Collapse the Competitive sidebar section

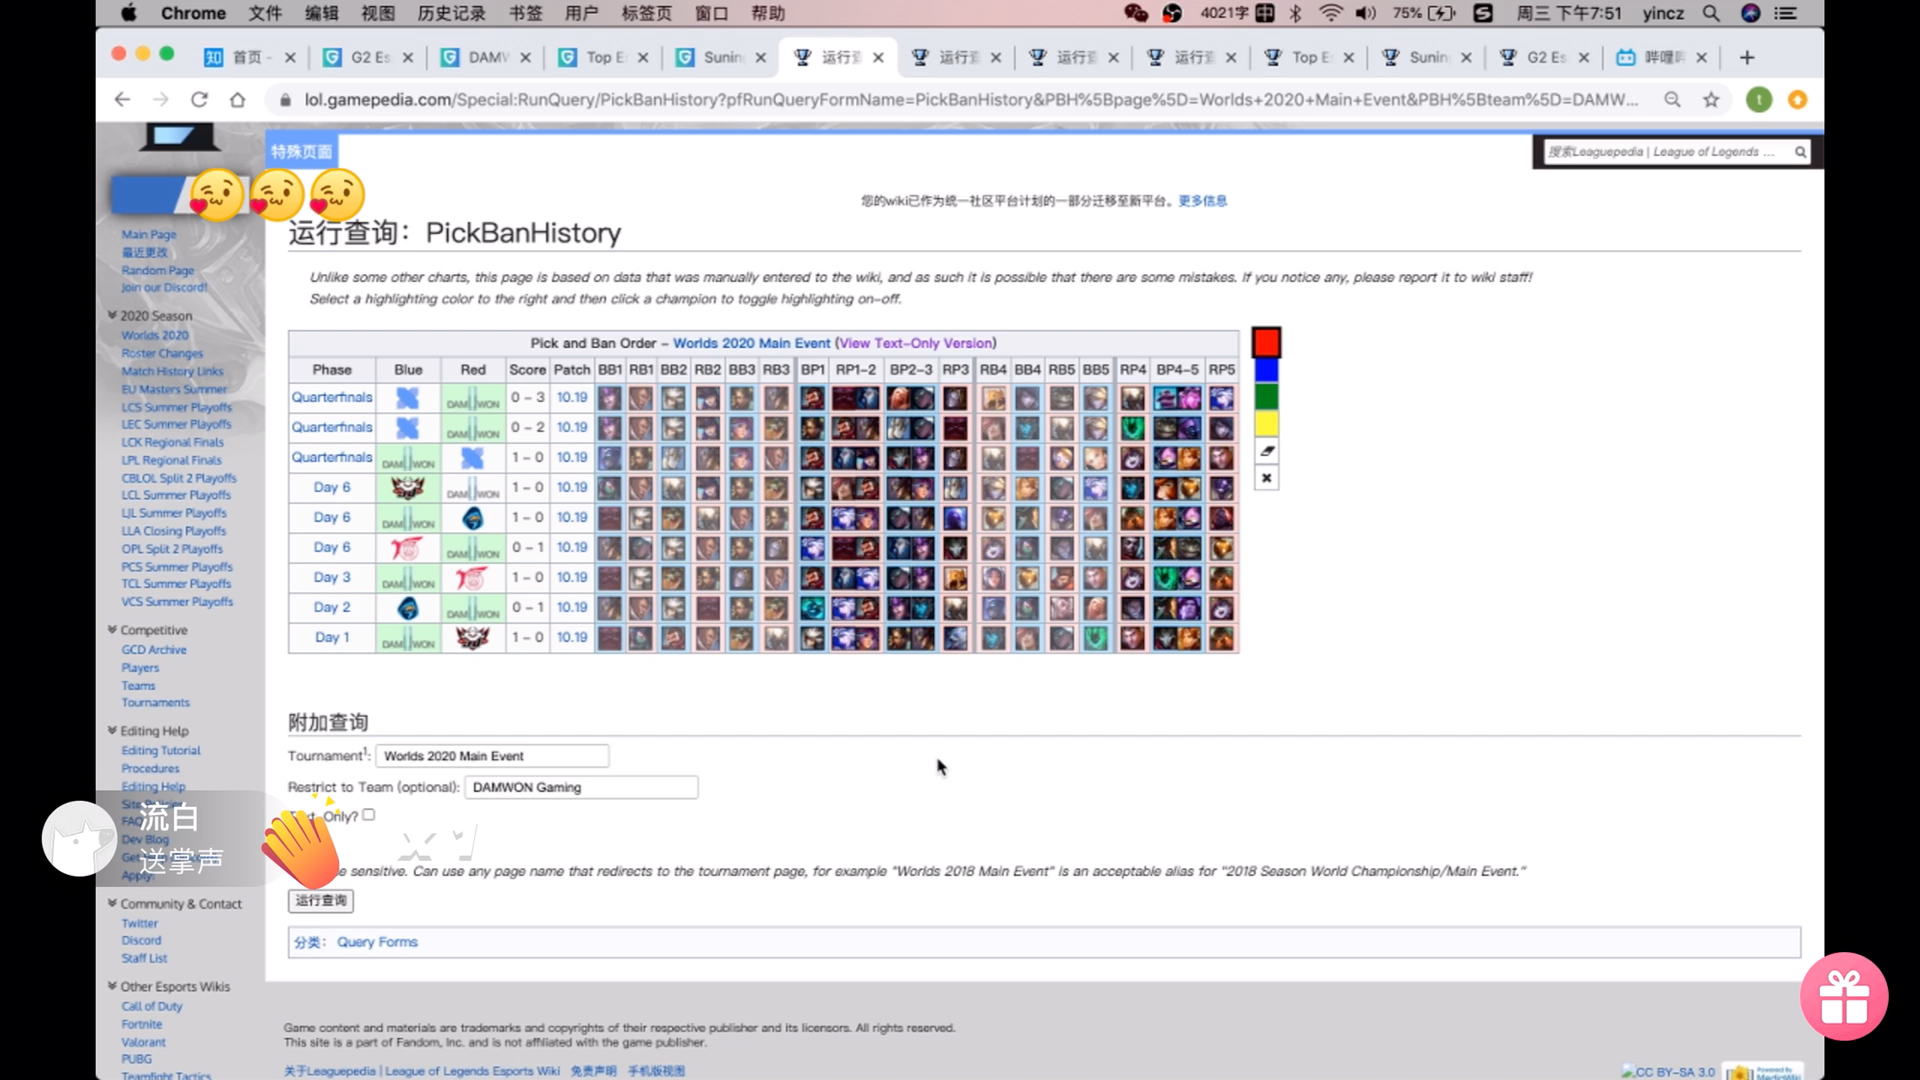[112, 630]
